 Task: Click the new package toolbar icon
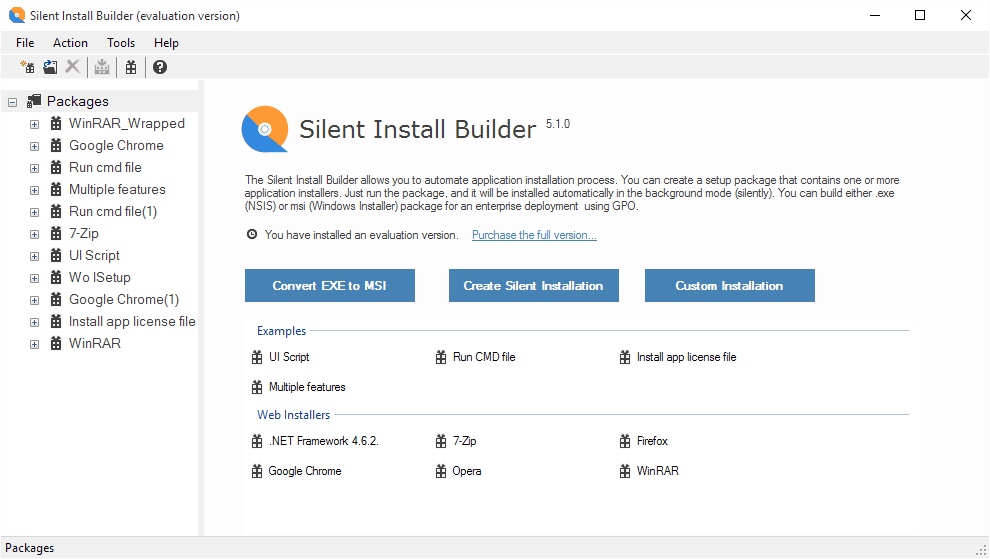(x=27, y=67)
